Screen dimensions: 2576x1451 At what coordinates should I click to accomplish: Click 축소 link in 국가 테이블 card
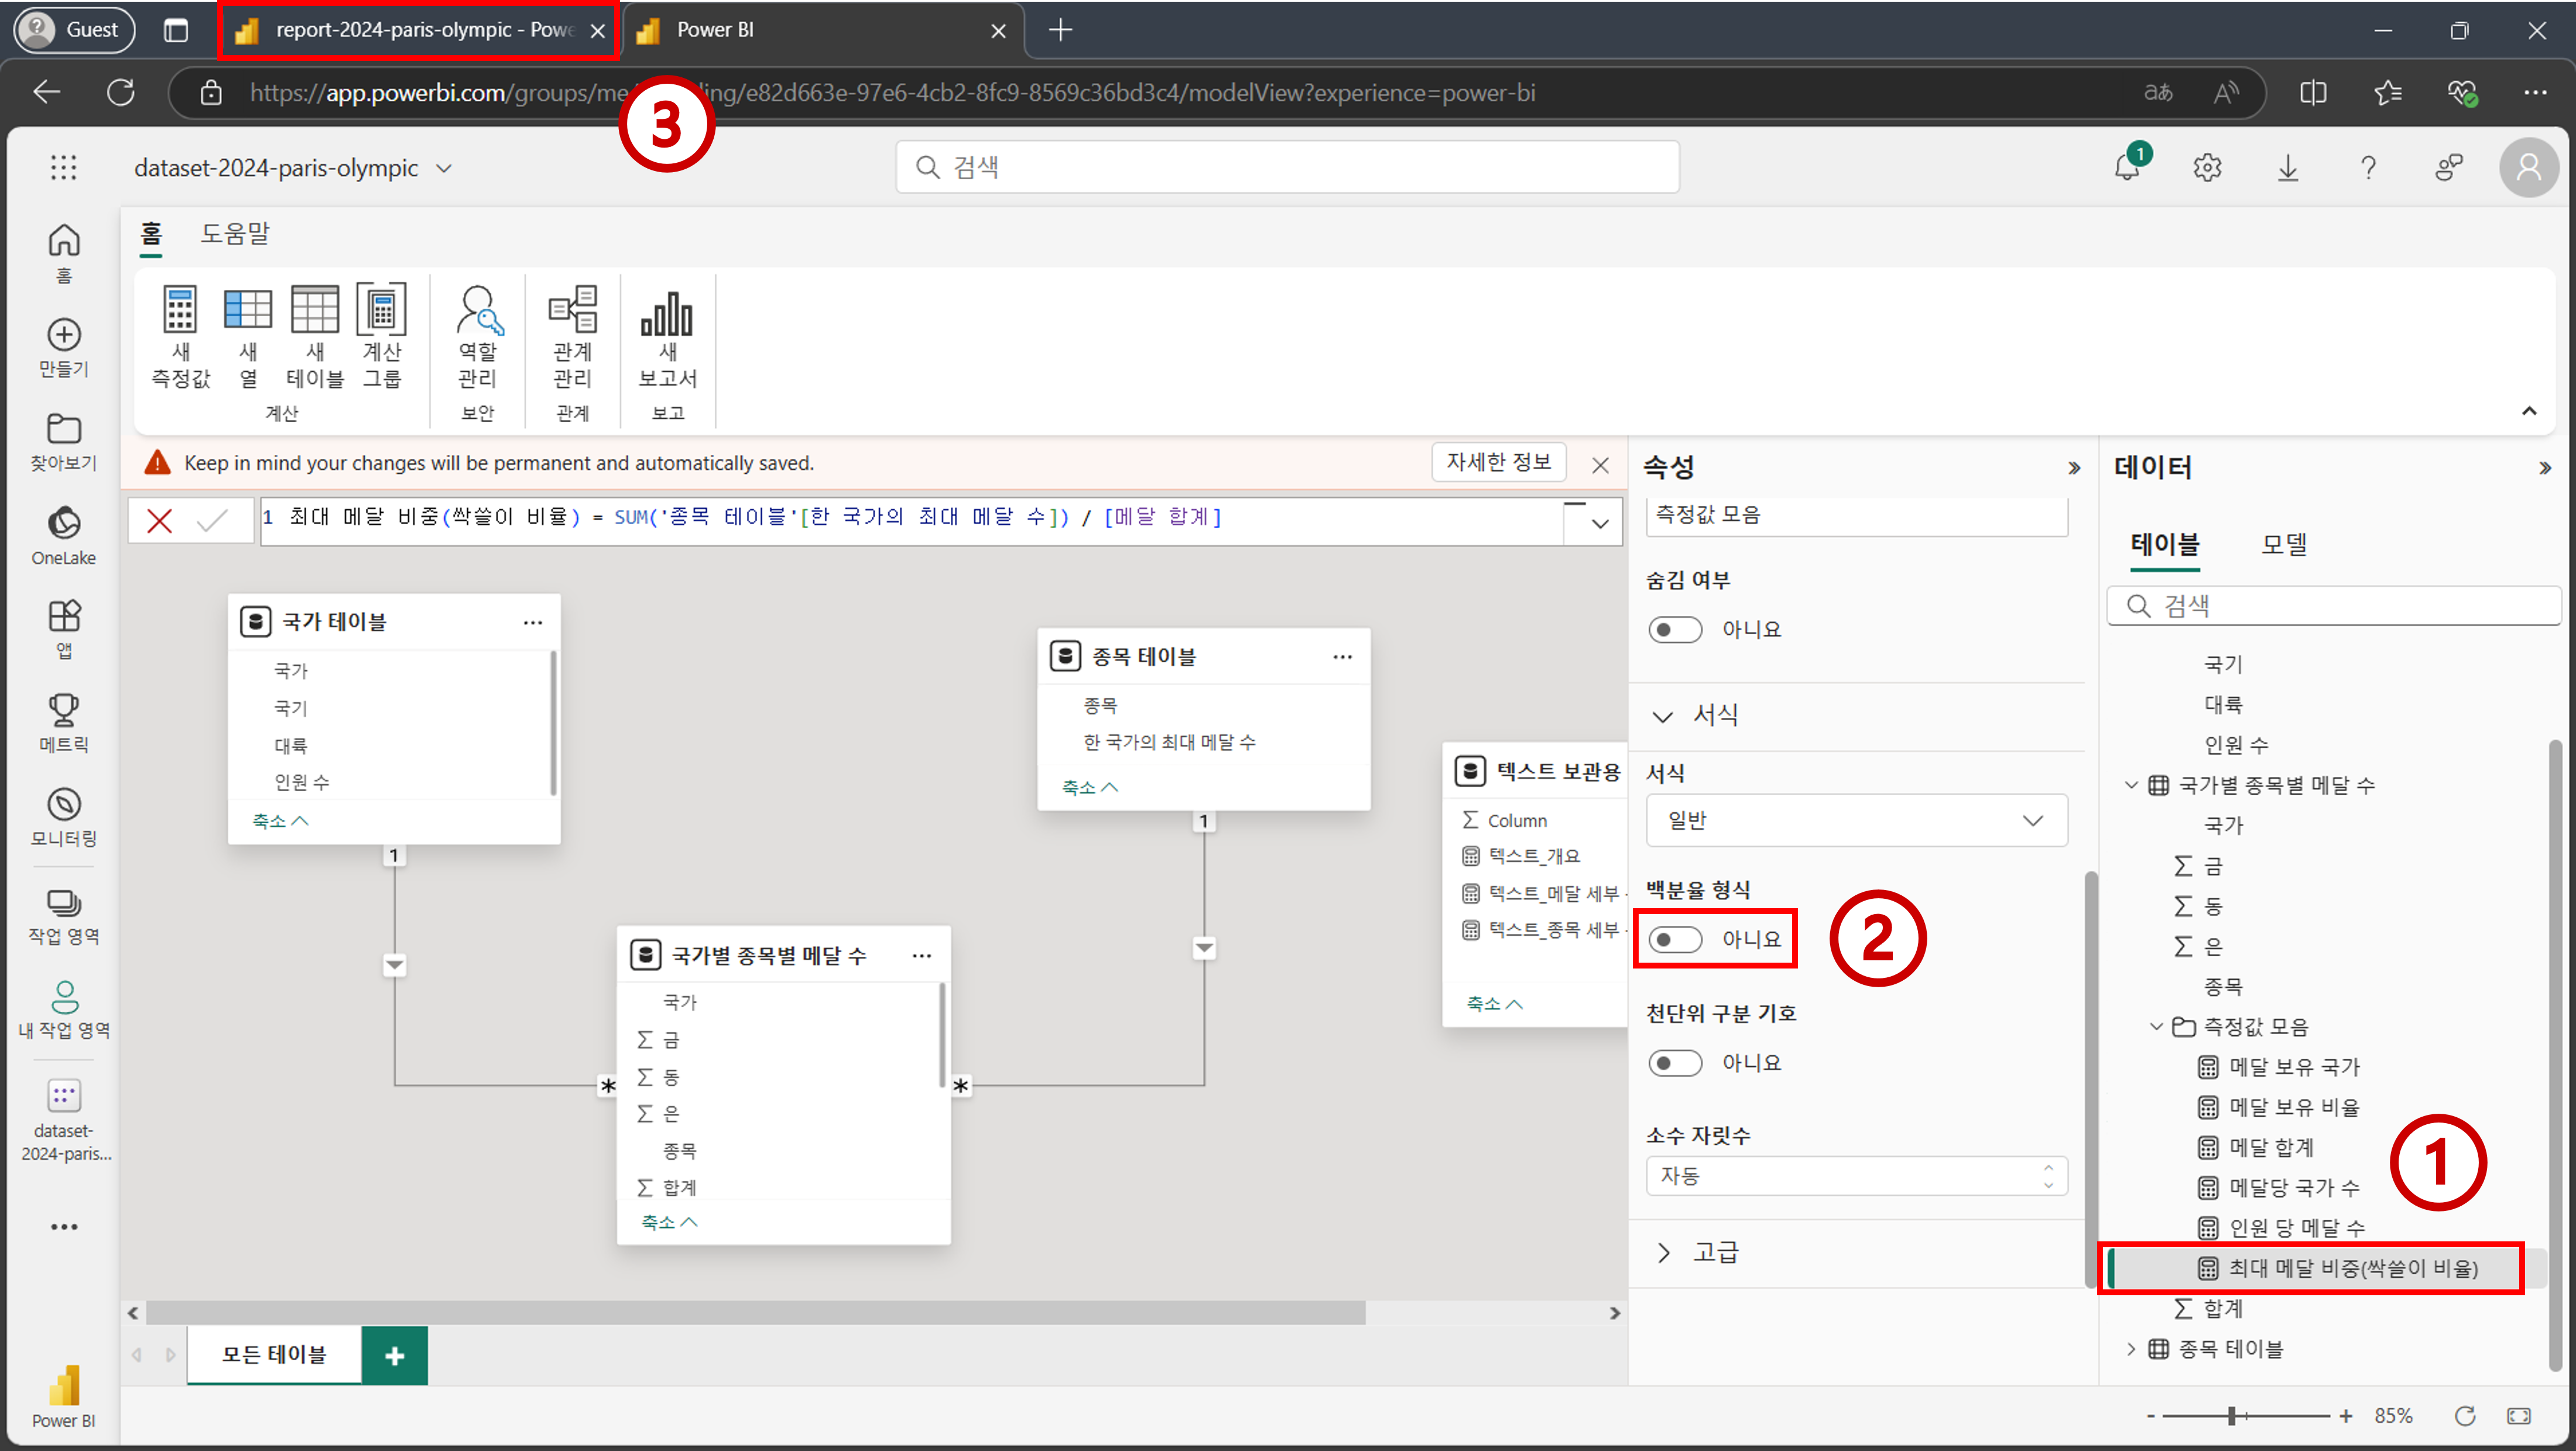280,820
